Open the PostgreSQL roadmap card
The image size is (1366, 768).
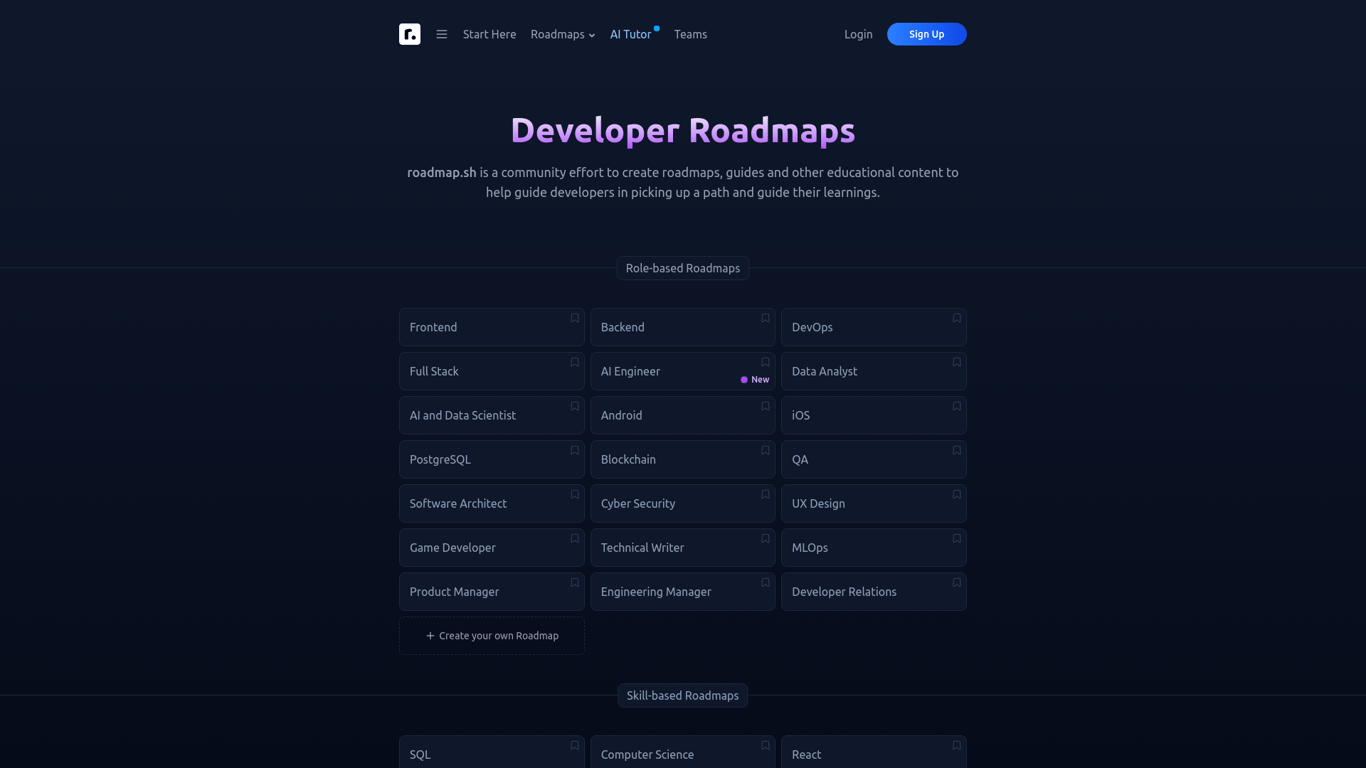click(492, 459)
